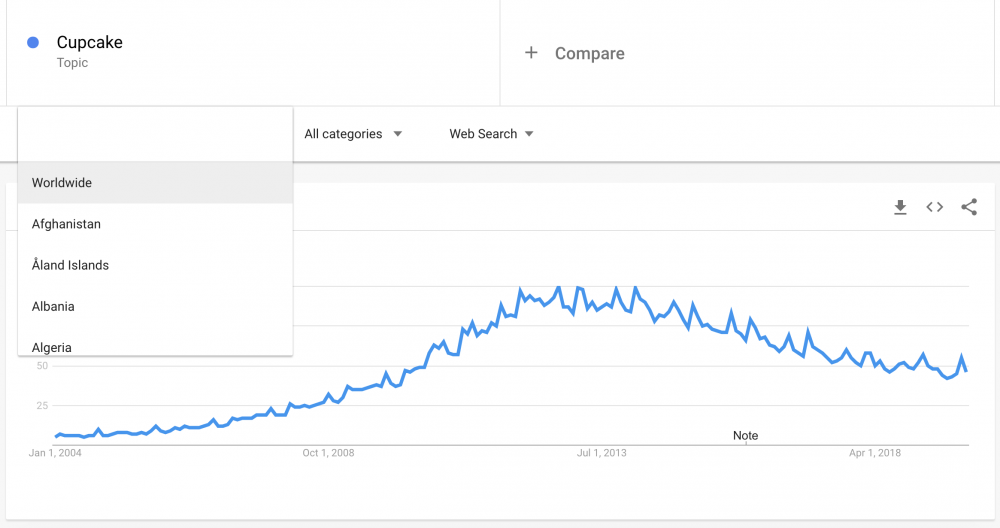Screen dimensions: 1000x528
Task: Click the Compare button
Action: 589,54
